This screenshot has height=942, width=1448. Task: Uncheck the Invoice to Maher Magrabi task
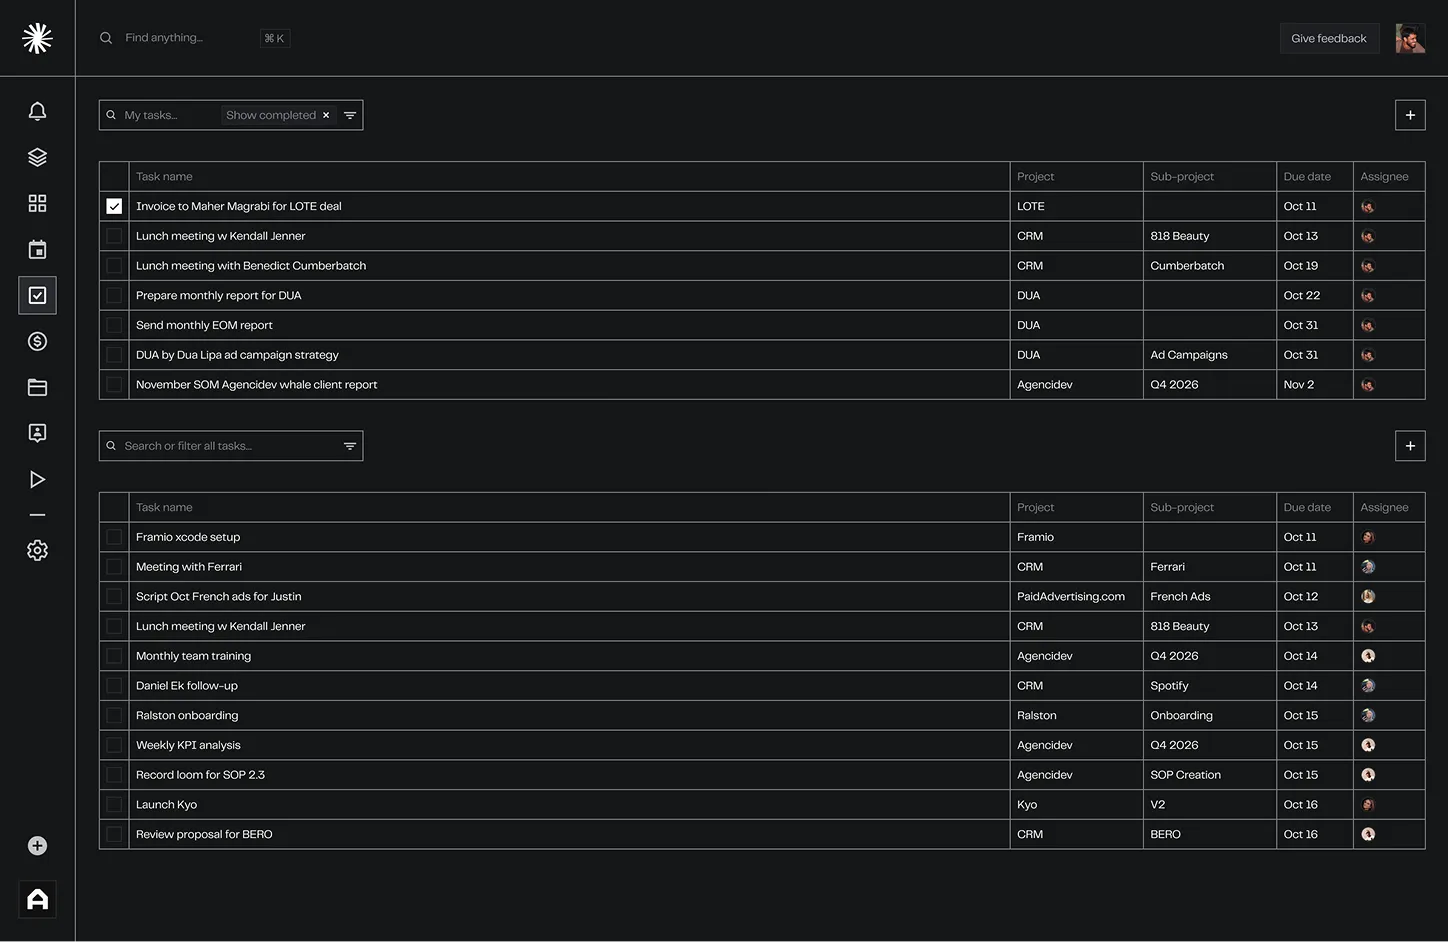114,206
